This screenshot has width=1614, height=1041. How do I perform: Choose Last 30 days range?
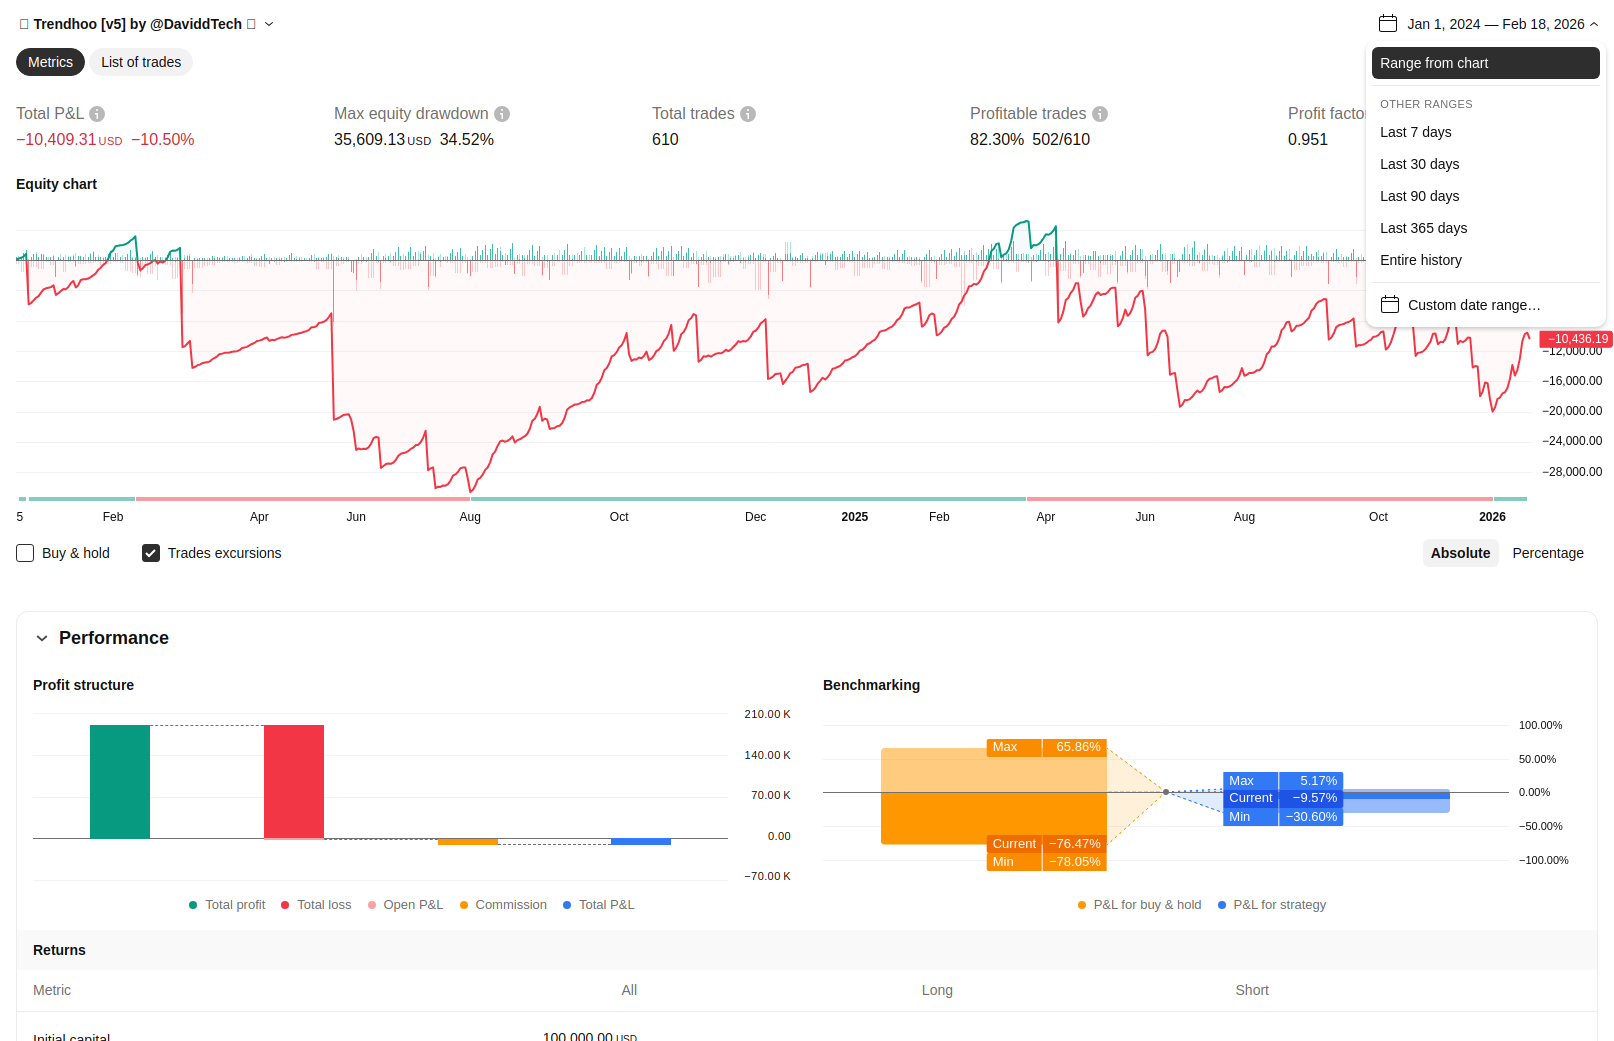pyautogui.click(x=1419, y=164)
